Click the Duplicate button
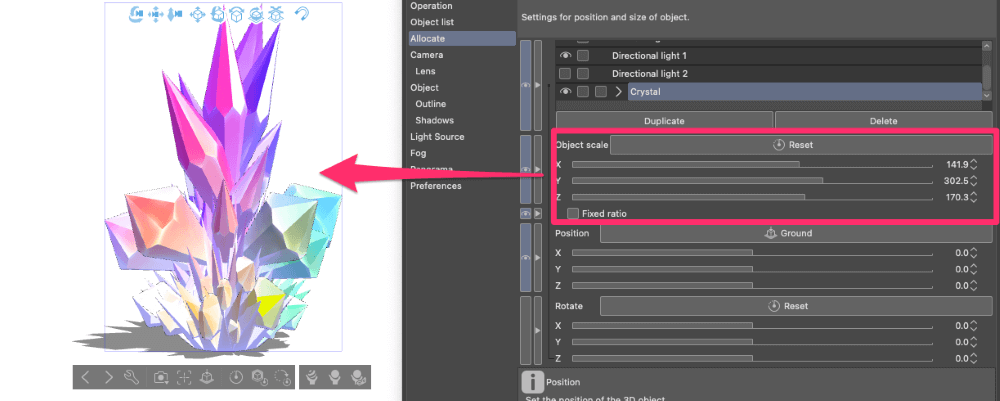Viewport: 1000px width, 401px height. pos(664,120)
